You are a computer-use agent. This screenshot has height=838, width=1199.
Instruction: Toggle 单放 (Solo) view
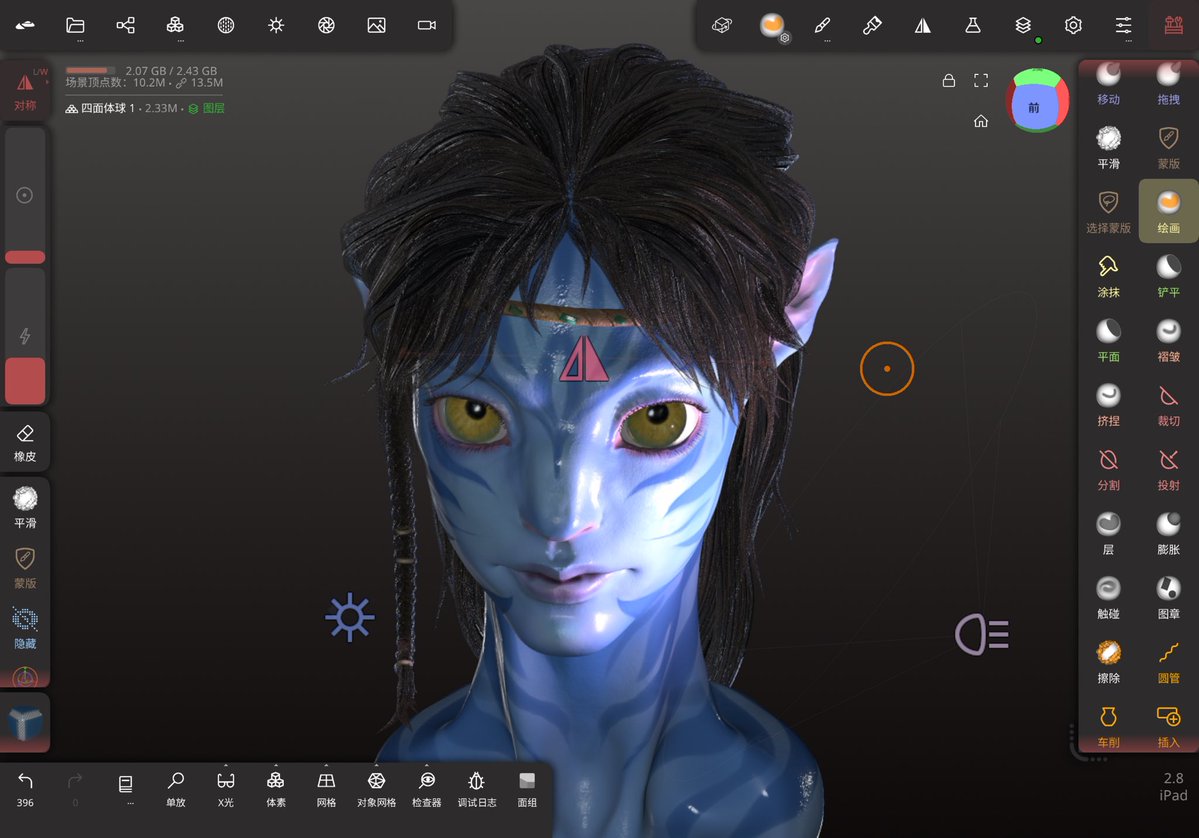coord(175,788)
